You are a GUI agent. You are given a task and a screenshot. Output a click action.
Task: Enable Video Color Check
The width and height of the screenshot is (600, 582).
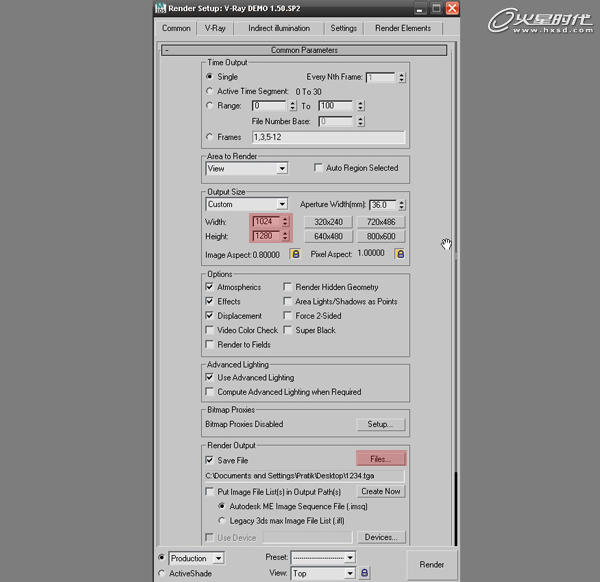point(209,330)
